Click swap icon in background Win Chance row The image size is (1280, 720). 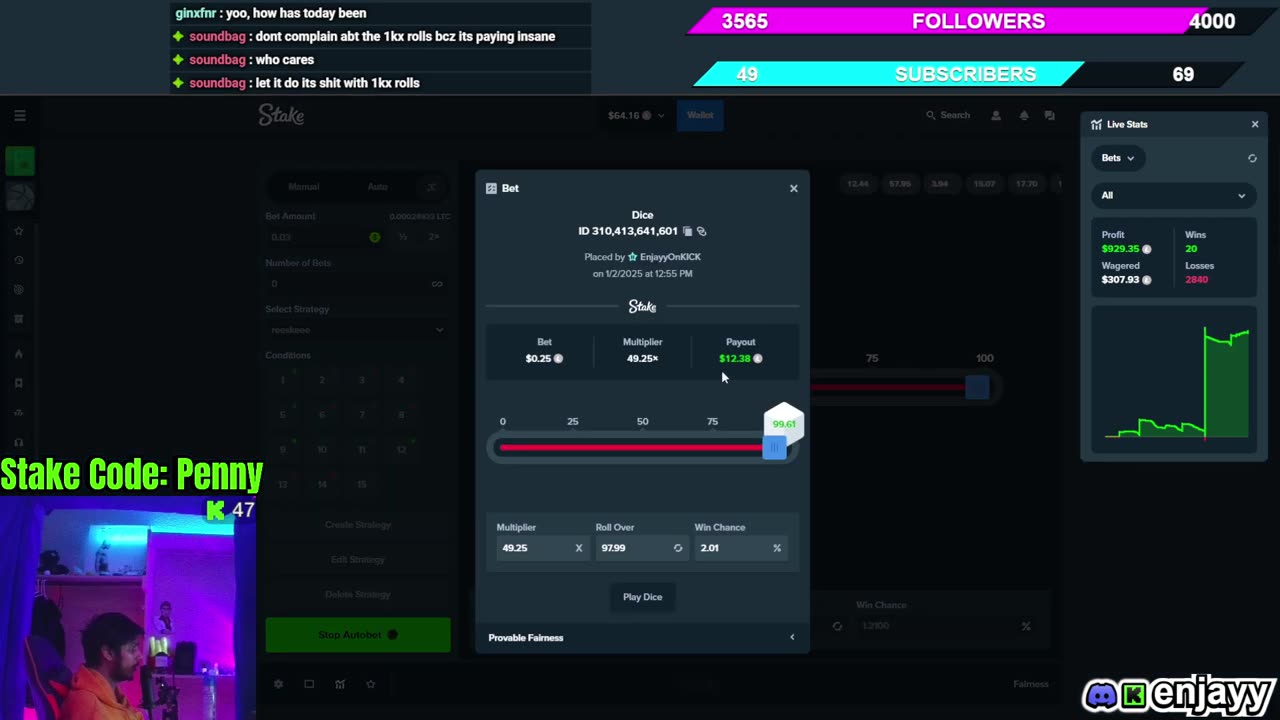[x=837, y=626]
